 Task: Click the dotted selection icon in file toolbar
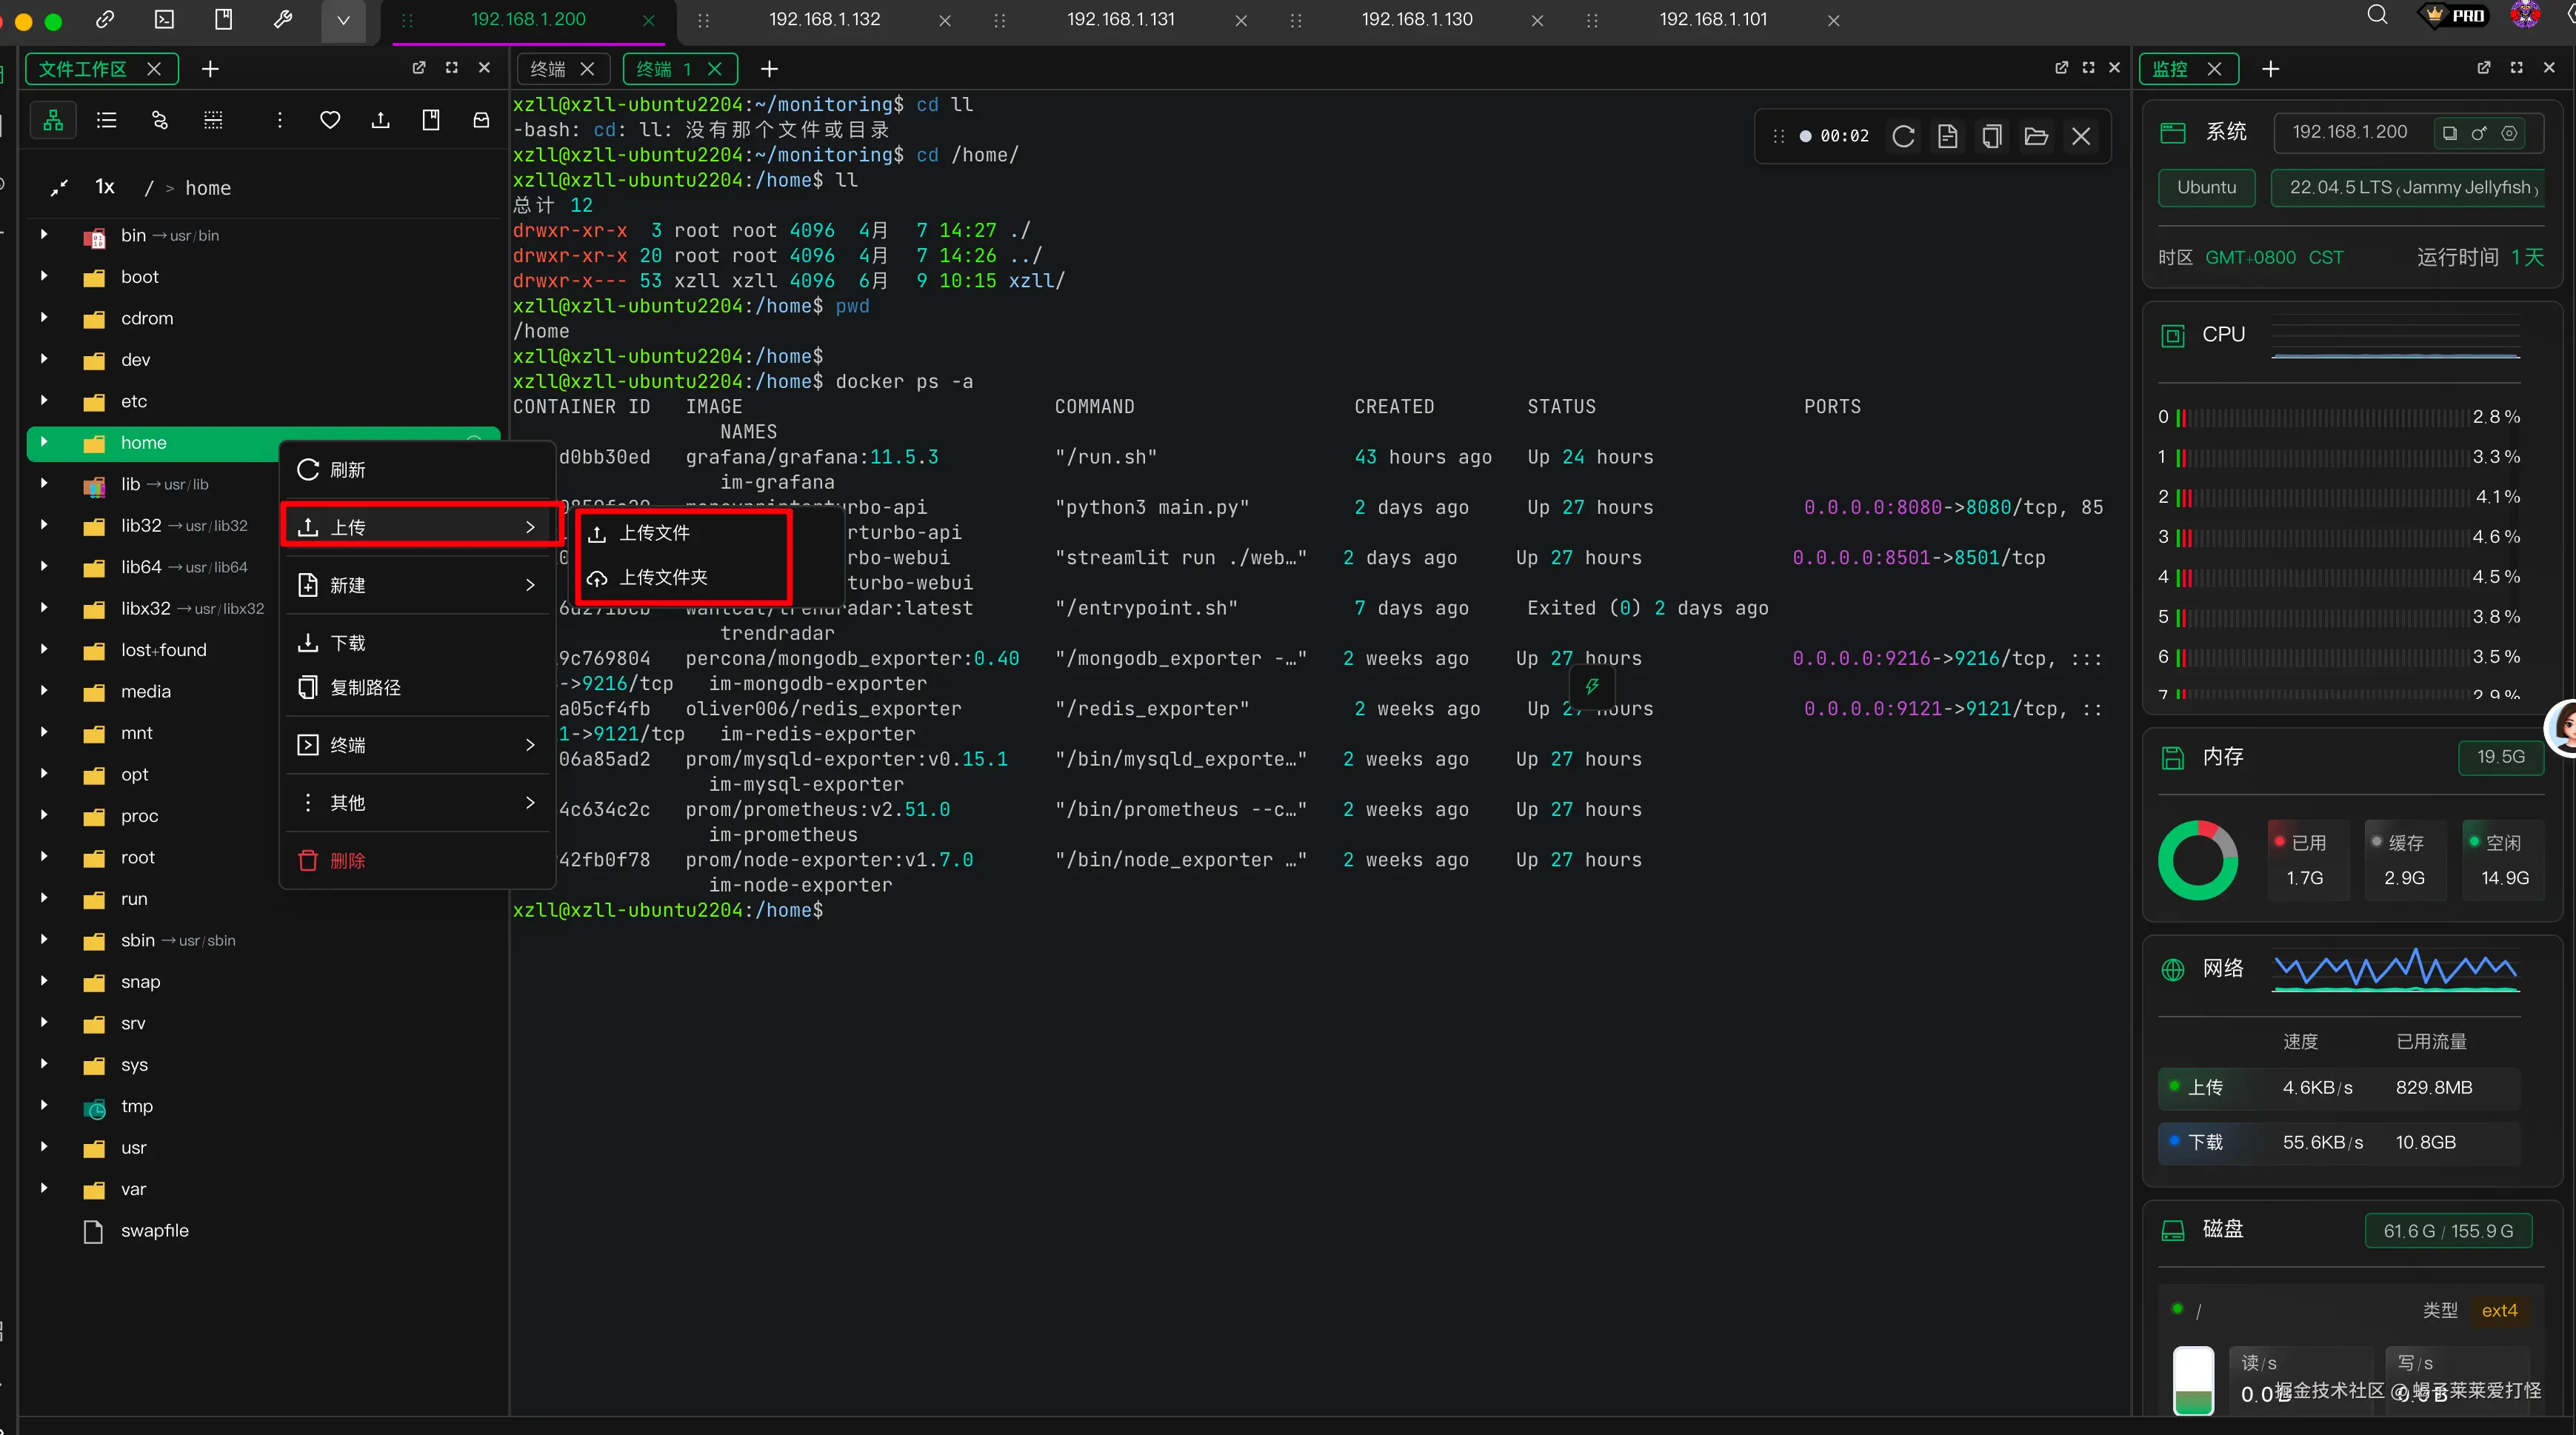point(213,121)
